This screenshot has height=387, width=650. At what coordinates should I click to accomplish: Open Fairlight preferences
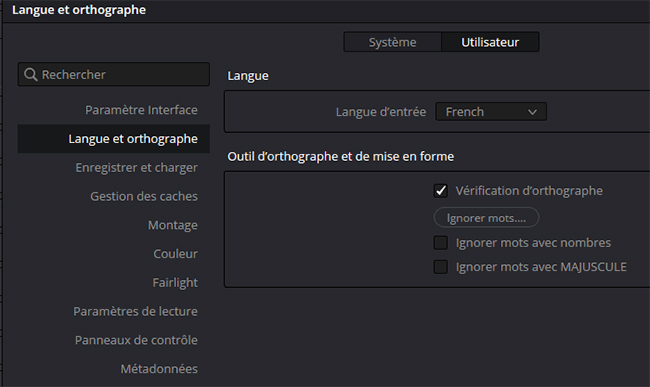[175, 283]
